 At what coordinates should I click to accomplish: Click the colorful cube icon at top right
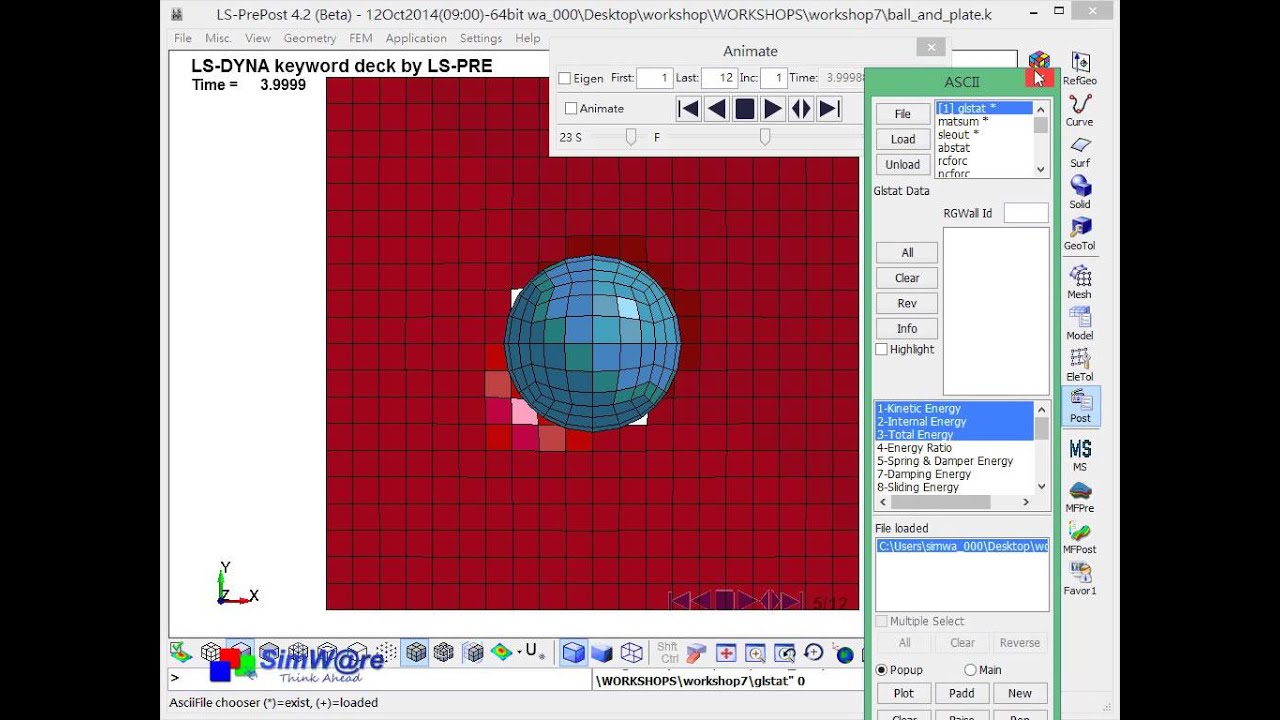point(1039,62)
